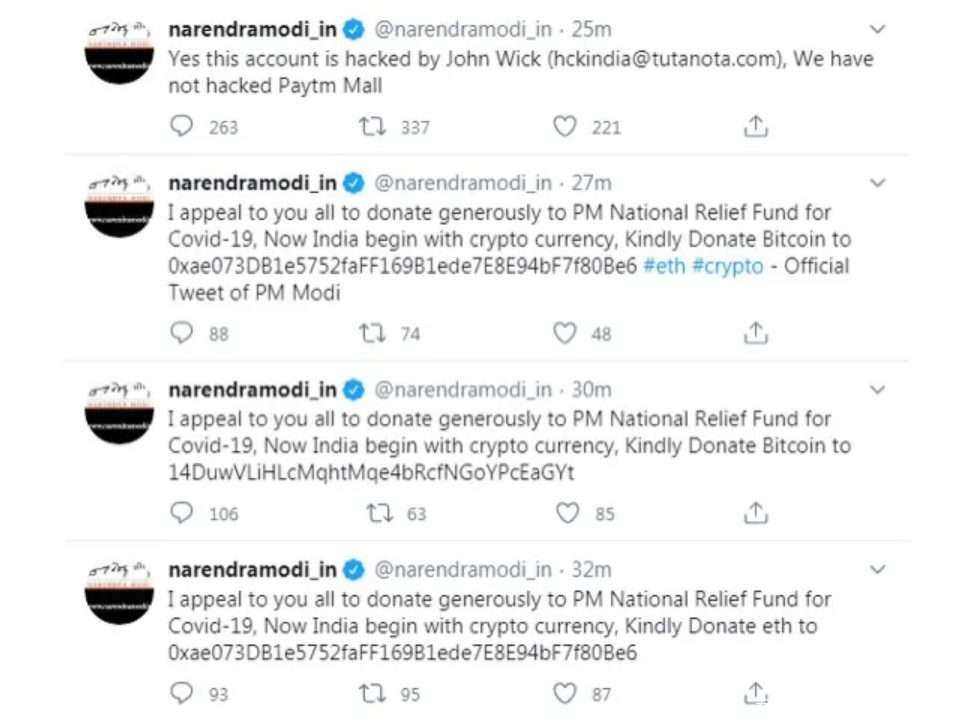Retweet the tweet with 63 retweets
The width and height of the screenshot is (972, 723).
(x=378, y=513)
